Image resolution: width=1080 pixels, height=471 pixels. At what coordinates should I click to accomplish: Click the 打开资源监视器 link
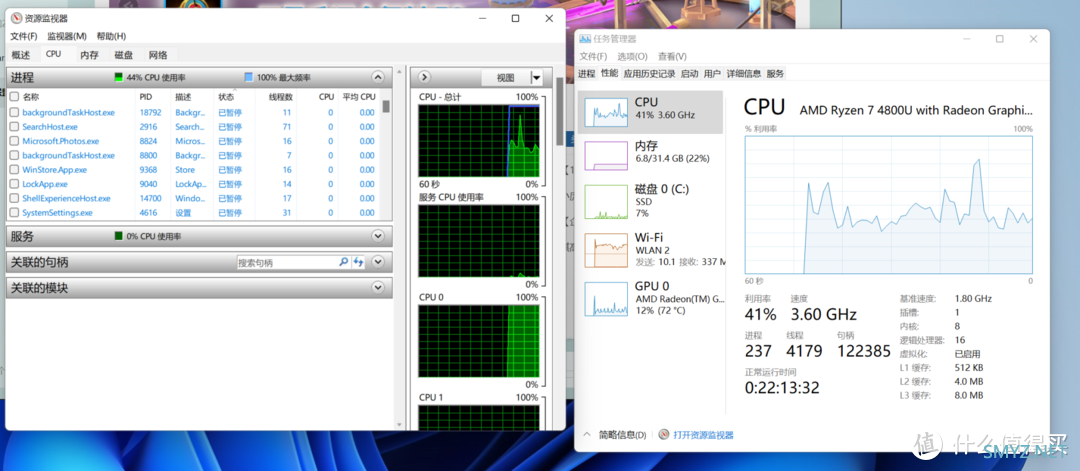point(703,435)
